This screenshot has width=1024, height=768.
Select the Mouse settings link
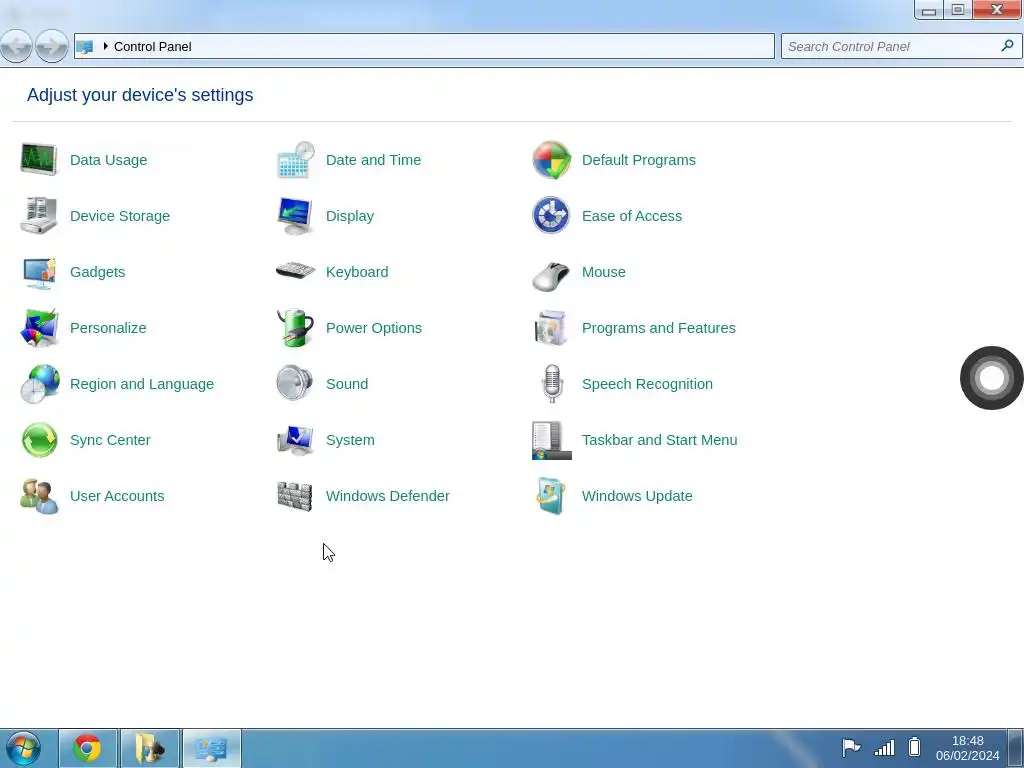tap(604, 272)
